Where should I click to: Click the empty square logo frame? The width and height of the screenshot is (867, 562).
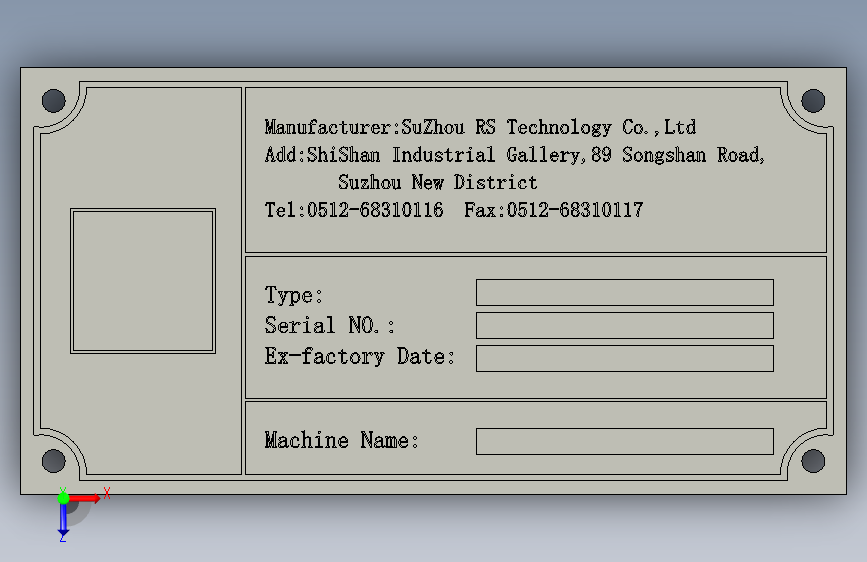pos(143,281)
